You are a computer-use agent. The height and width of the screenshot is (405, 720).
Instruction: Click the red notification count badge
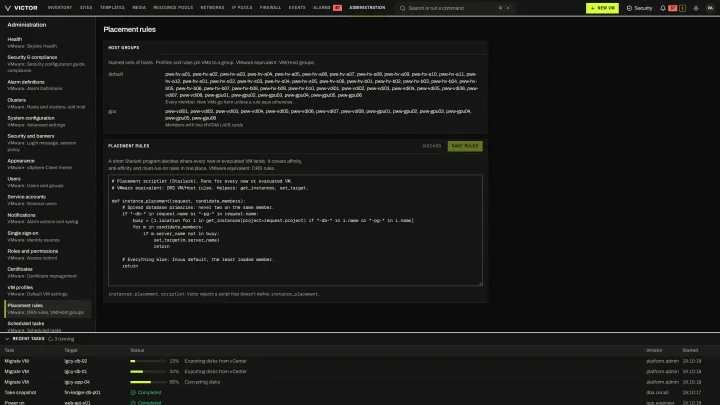pyautogui.click(x=673, y=8)
